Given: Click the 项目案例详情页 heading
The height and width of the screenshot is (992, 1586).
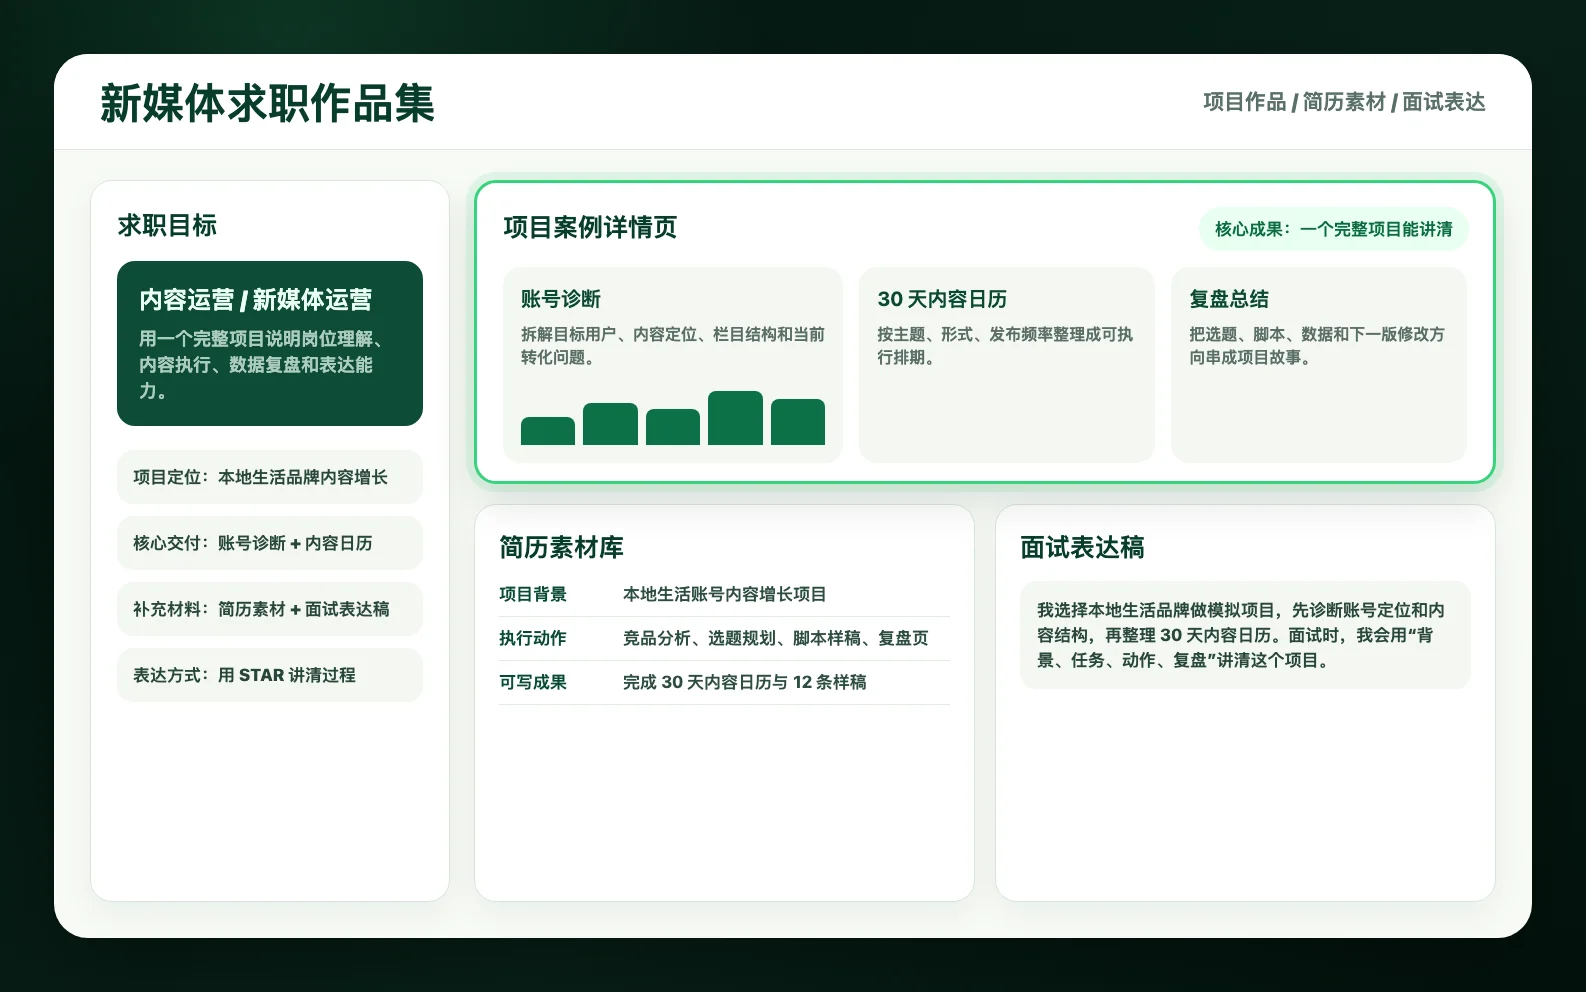Looking at the screenshot, I should pyautogui.click(x=590, y=228).
